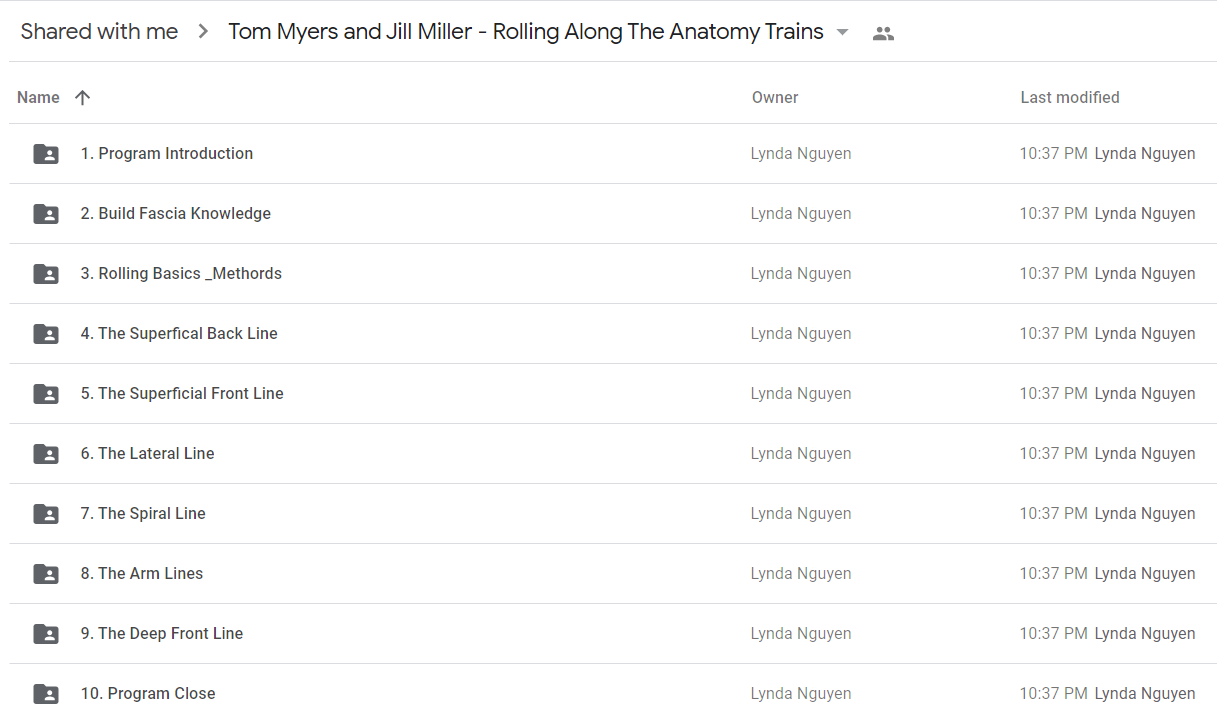Select the 5. The Superficial Front Line folder
This screenshot has width=1217, height=716.
pyautogui.click(x=182, y=394)
